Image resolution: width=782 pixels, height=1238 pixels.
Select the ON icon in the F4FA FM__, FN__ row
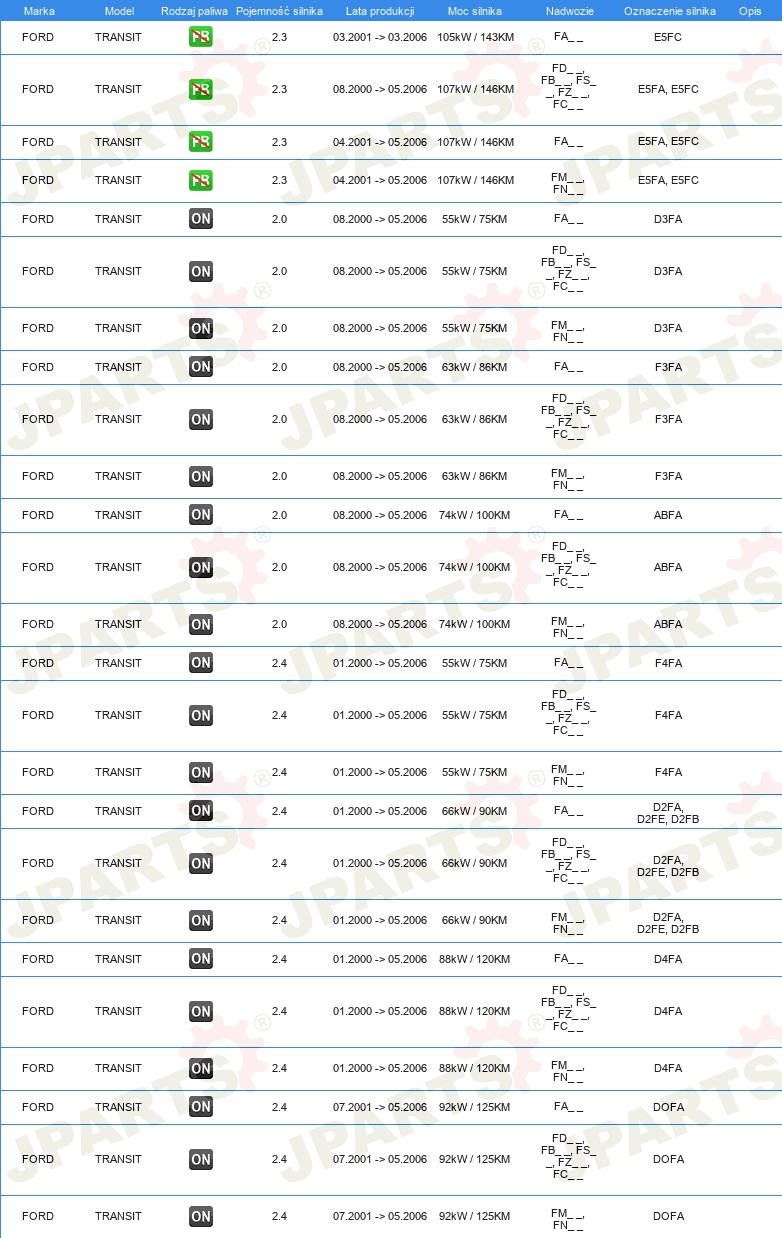click(x=201, y=772)
